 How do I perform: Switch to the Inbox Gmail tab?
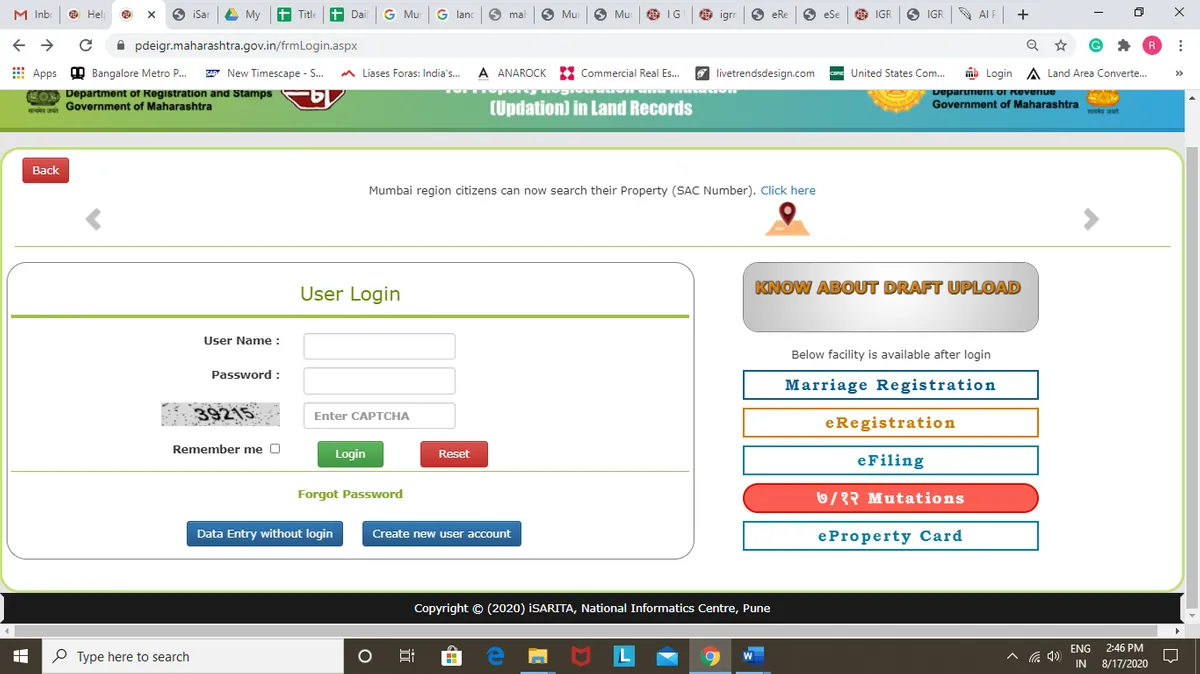click(x=33, y=15)
